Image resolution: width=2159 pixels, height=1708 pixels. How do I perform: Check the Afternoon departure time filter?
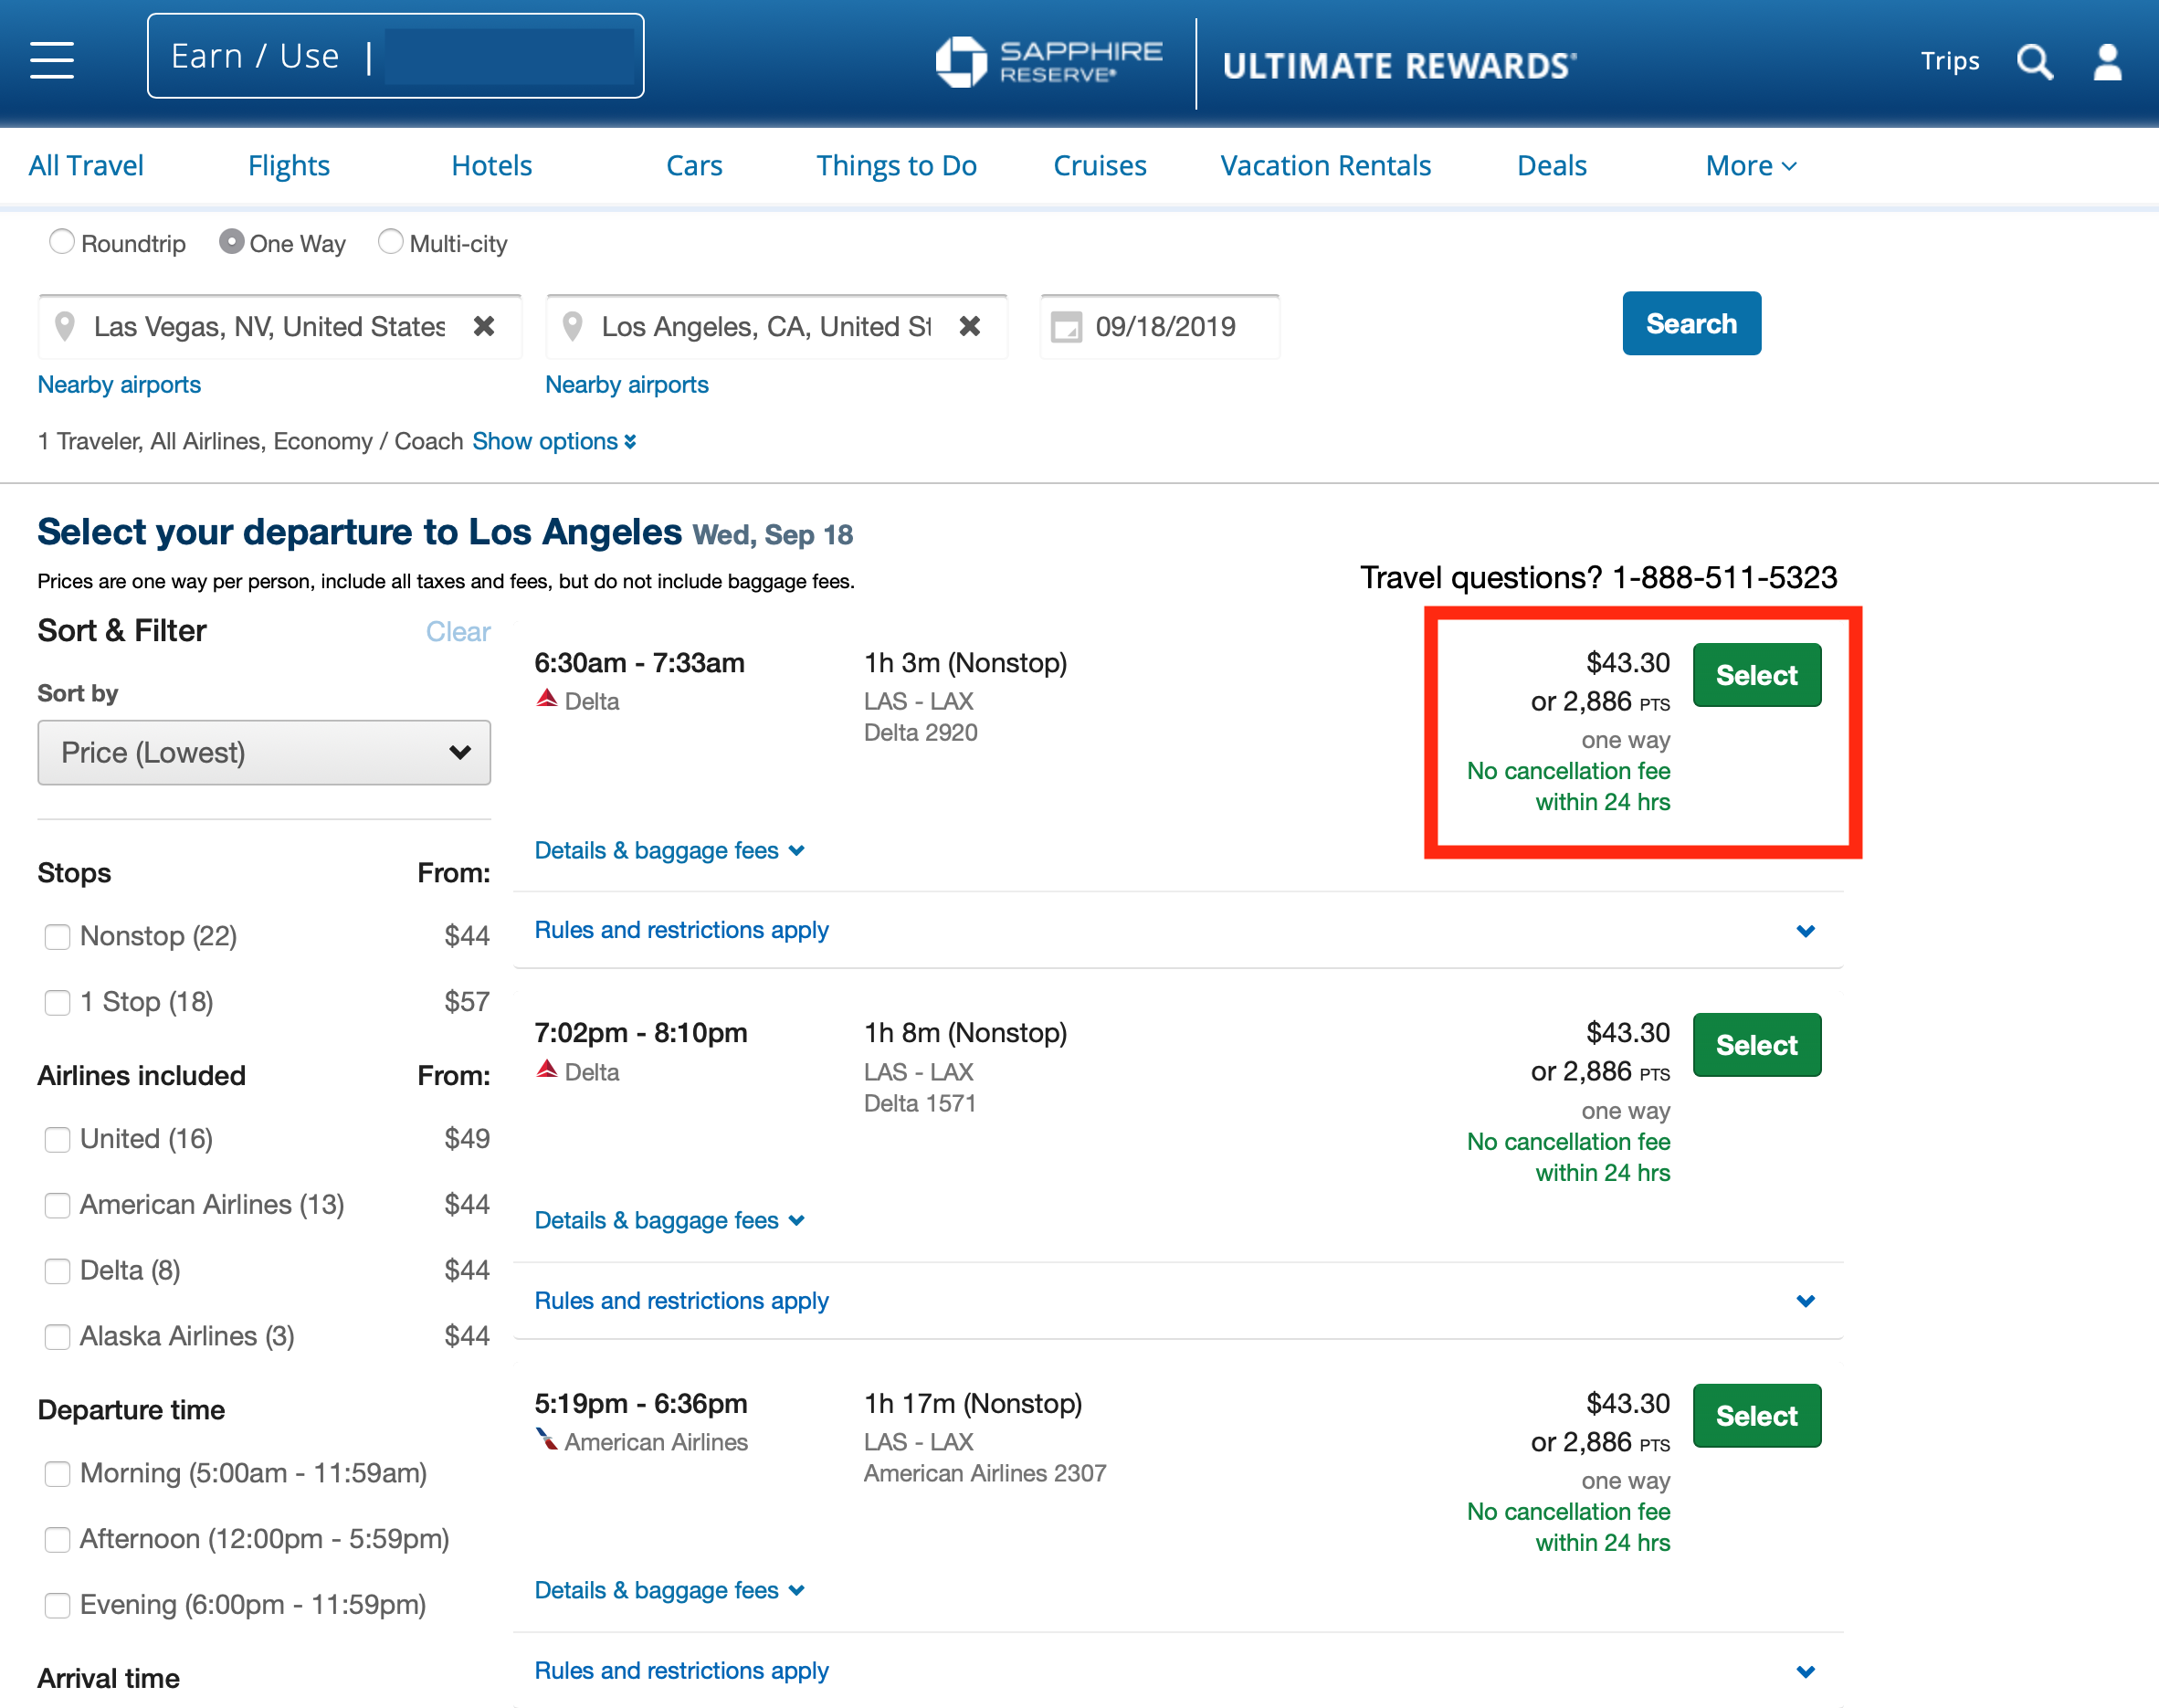click(x=57, y=1541)
